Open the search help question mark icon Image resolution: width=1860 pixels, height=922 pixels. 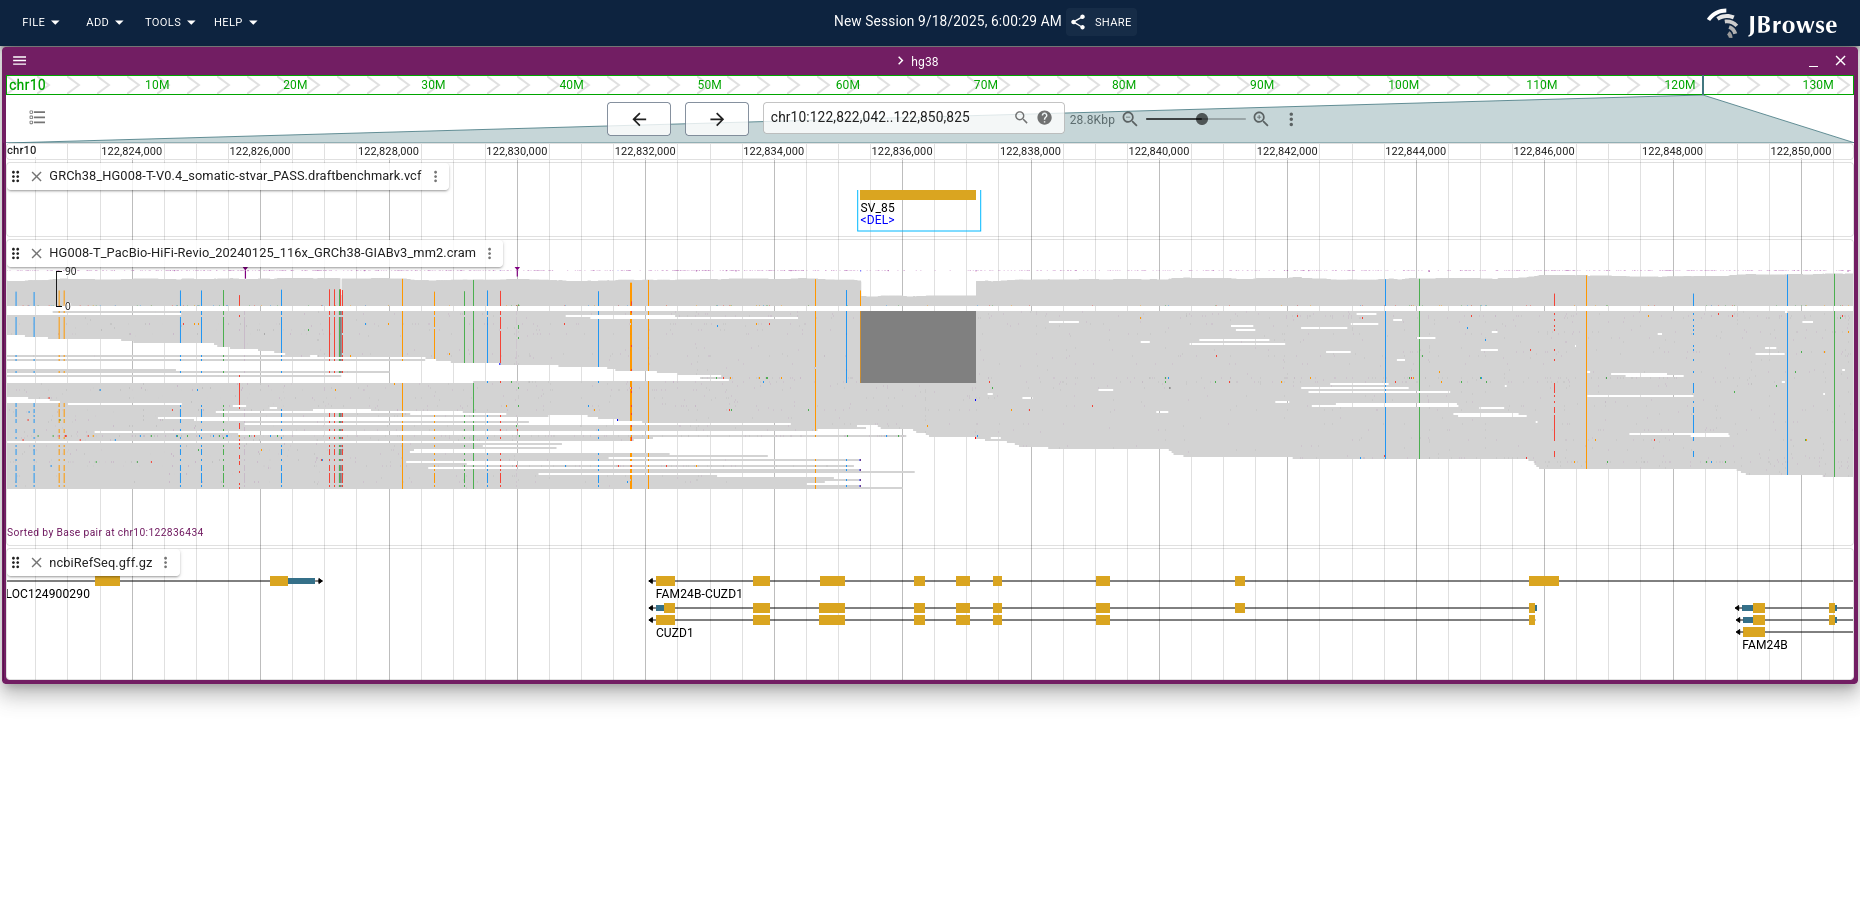(1044, 117)
